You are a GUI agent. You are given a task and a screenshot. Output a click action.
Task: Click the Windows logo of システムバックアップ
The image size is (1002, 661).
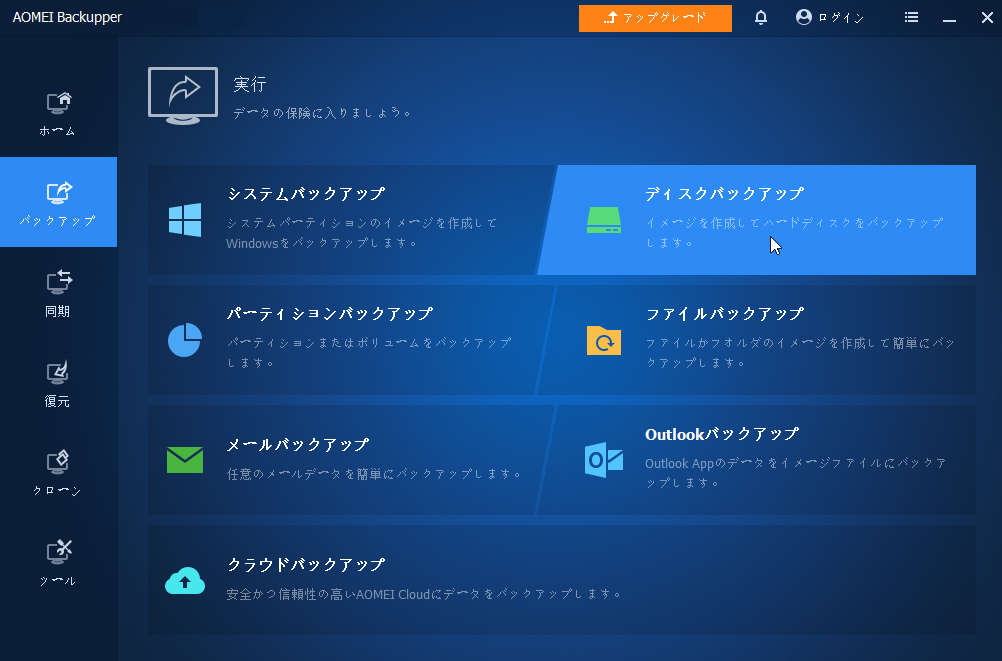click(185, 220)
